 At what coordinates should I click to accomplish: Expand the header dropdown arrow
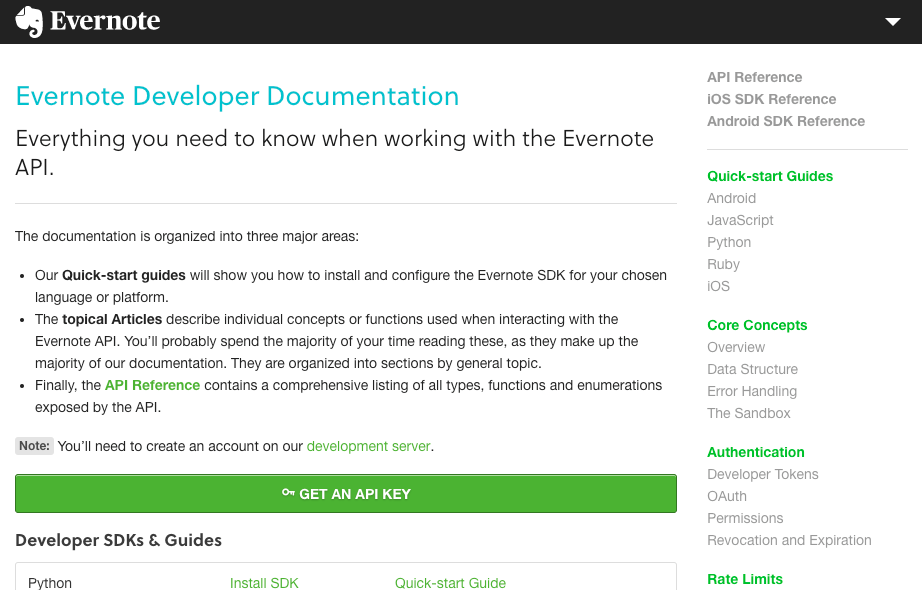click(893, 22)
